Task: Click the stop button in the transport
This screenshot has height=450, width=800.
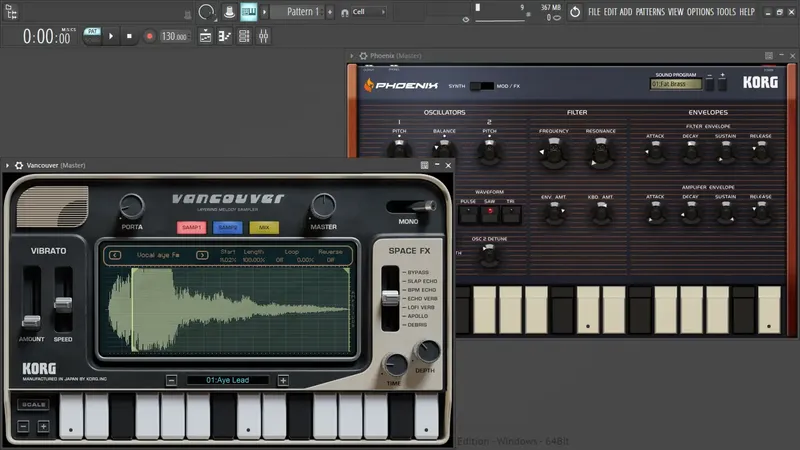Action: point(129,36)
